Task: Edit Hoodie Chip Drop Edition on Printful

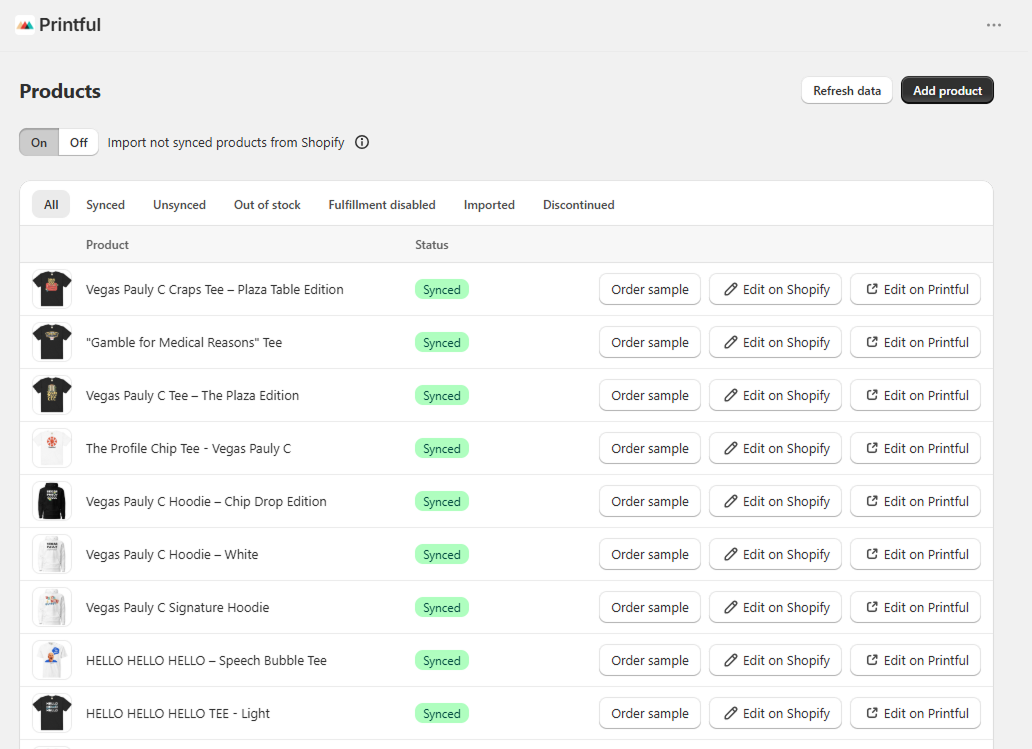Action: pyautogui.click(x=916, y=502)
